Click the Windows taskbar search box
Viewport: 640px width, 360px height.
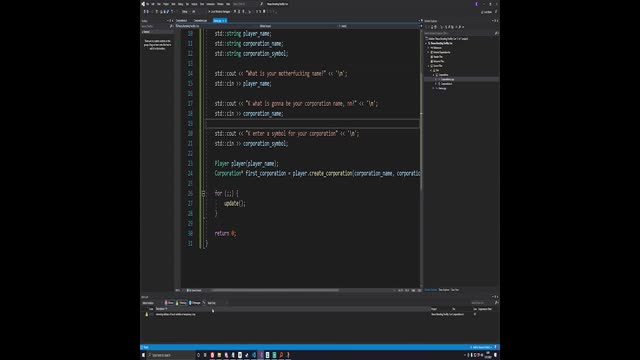(171, 355)
